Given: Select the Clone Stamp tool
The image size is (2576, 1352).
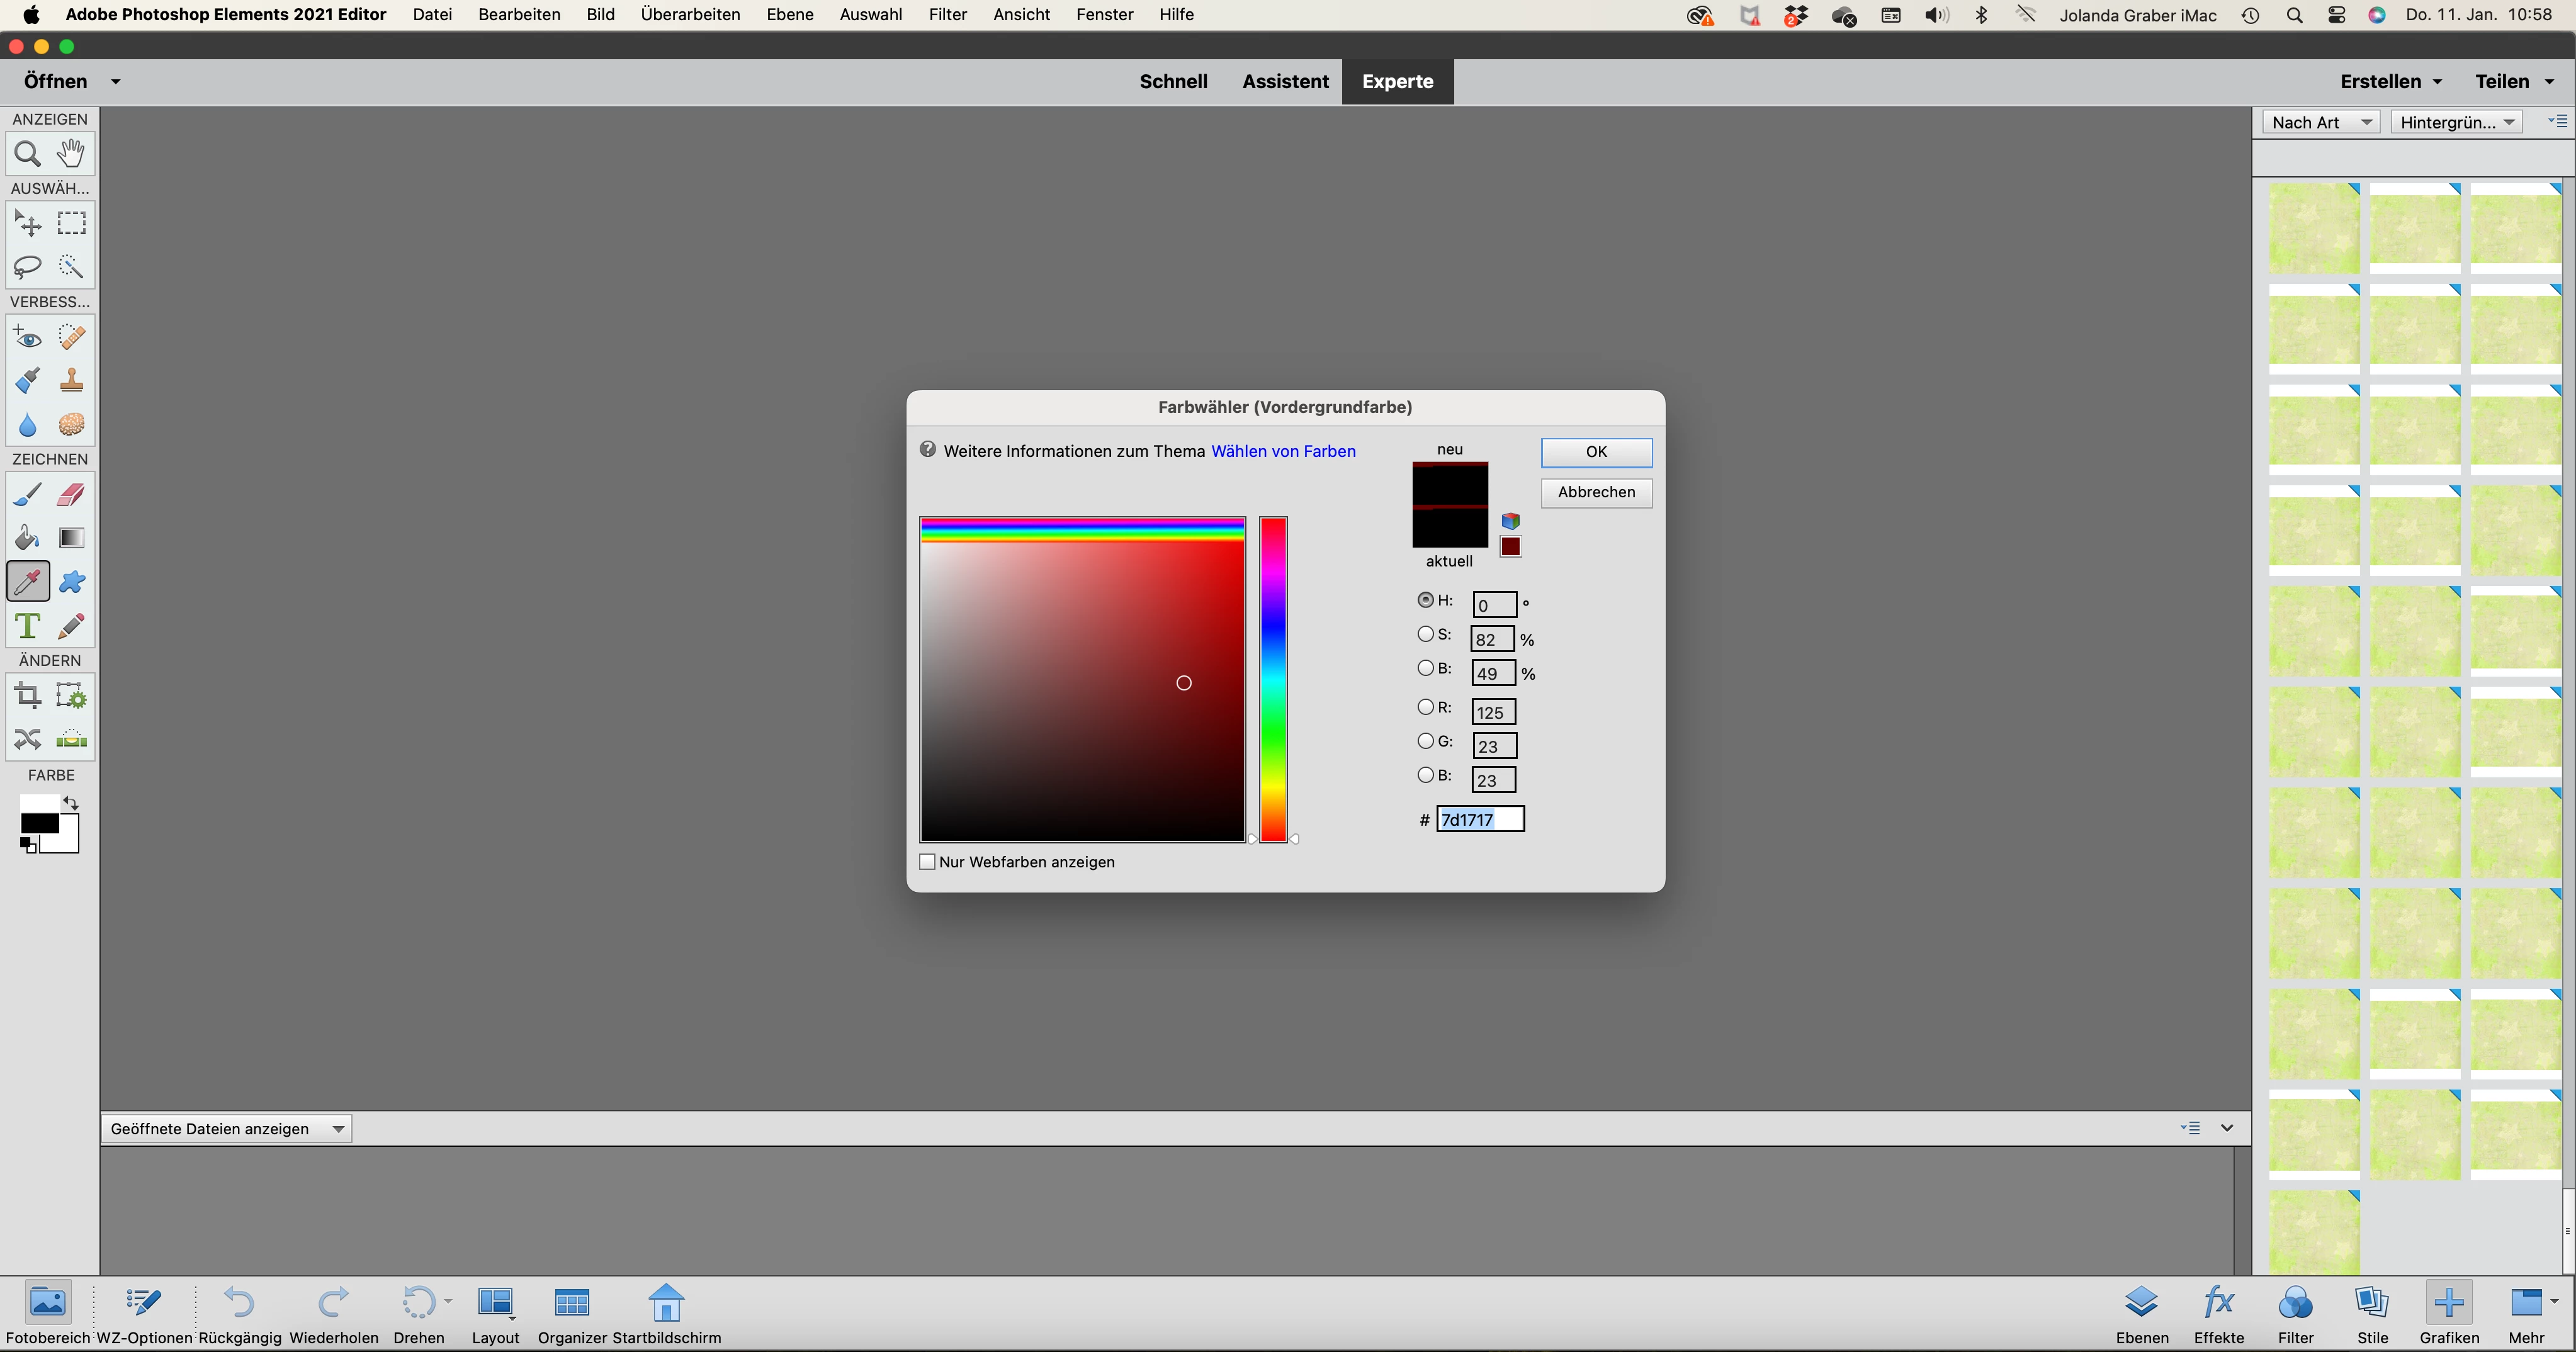Looking at the screenshot, I should (x=71, y=381).
